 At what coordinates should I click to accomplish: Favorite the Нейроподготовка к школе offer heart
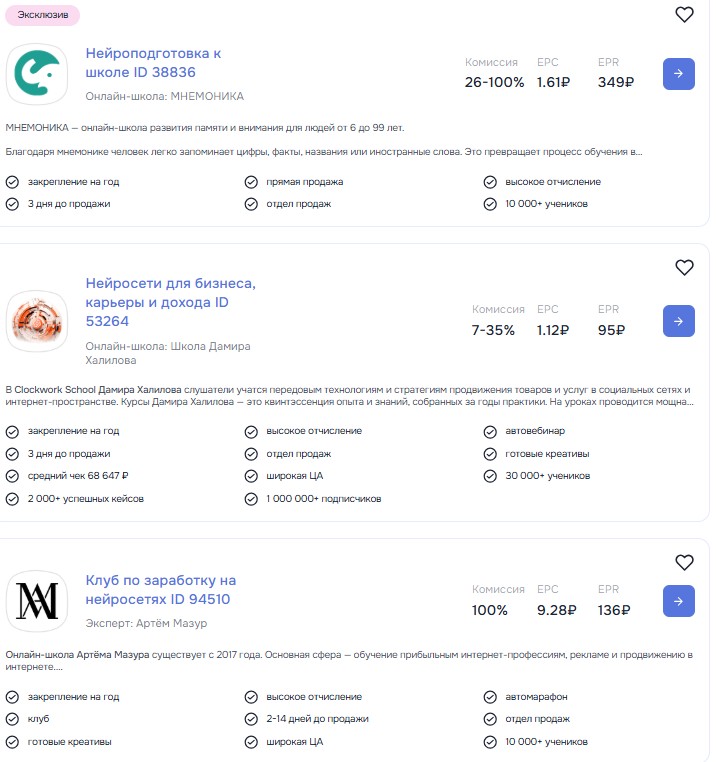[684, 15]
